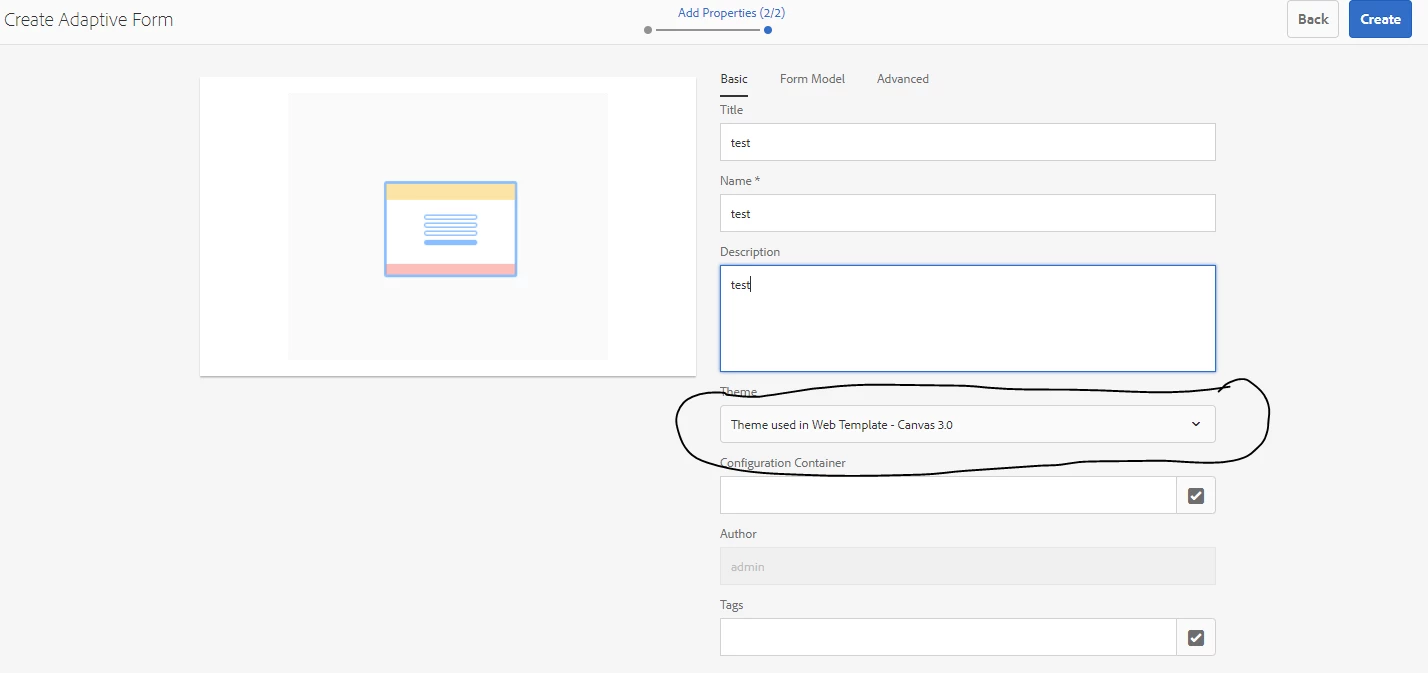Click the Configuration Container text field
The image size is (1428, 673).
pyautogui.click(x=948, y=495)
